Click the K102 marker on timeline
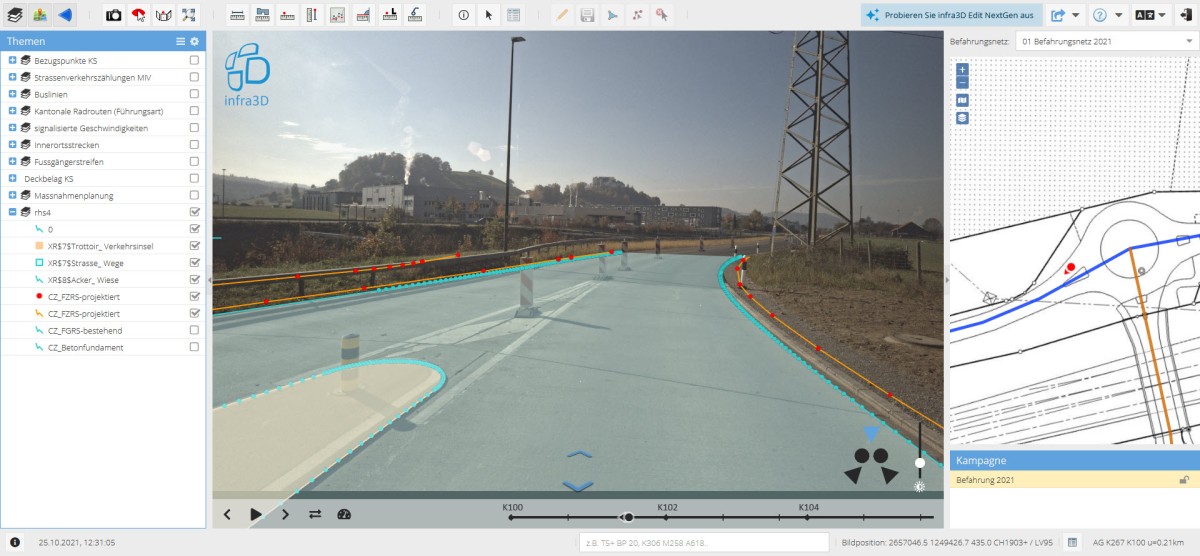This screenshot has height=556, width=1200. pos(668,508)
